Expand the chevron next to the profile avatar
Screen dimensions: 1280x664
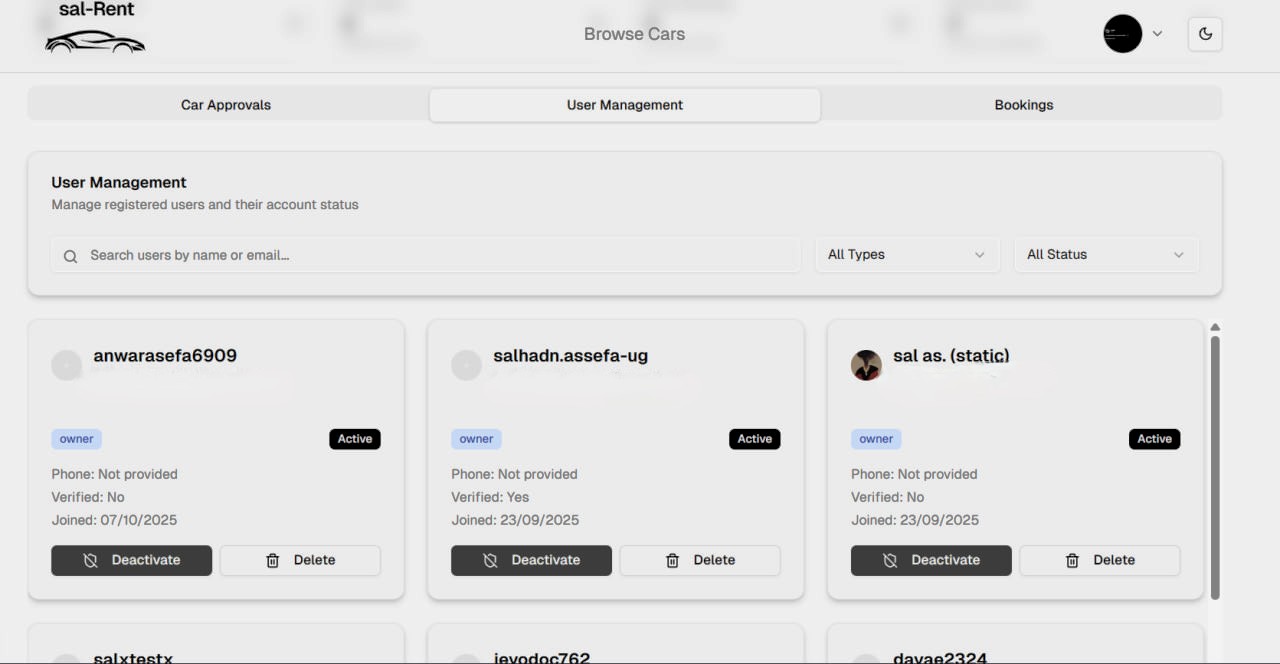[1157, 33]
